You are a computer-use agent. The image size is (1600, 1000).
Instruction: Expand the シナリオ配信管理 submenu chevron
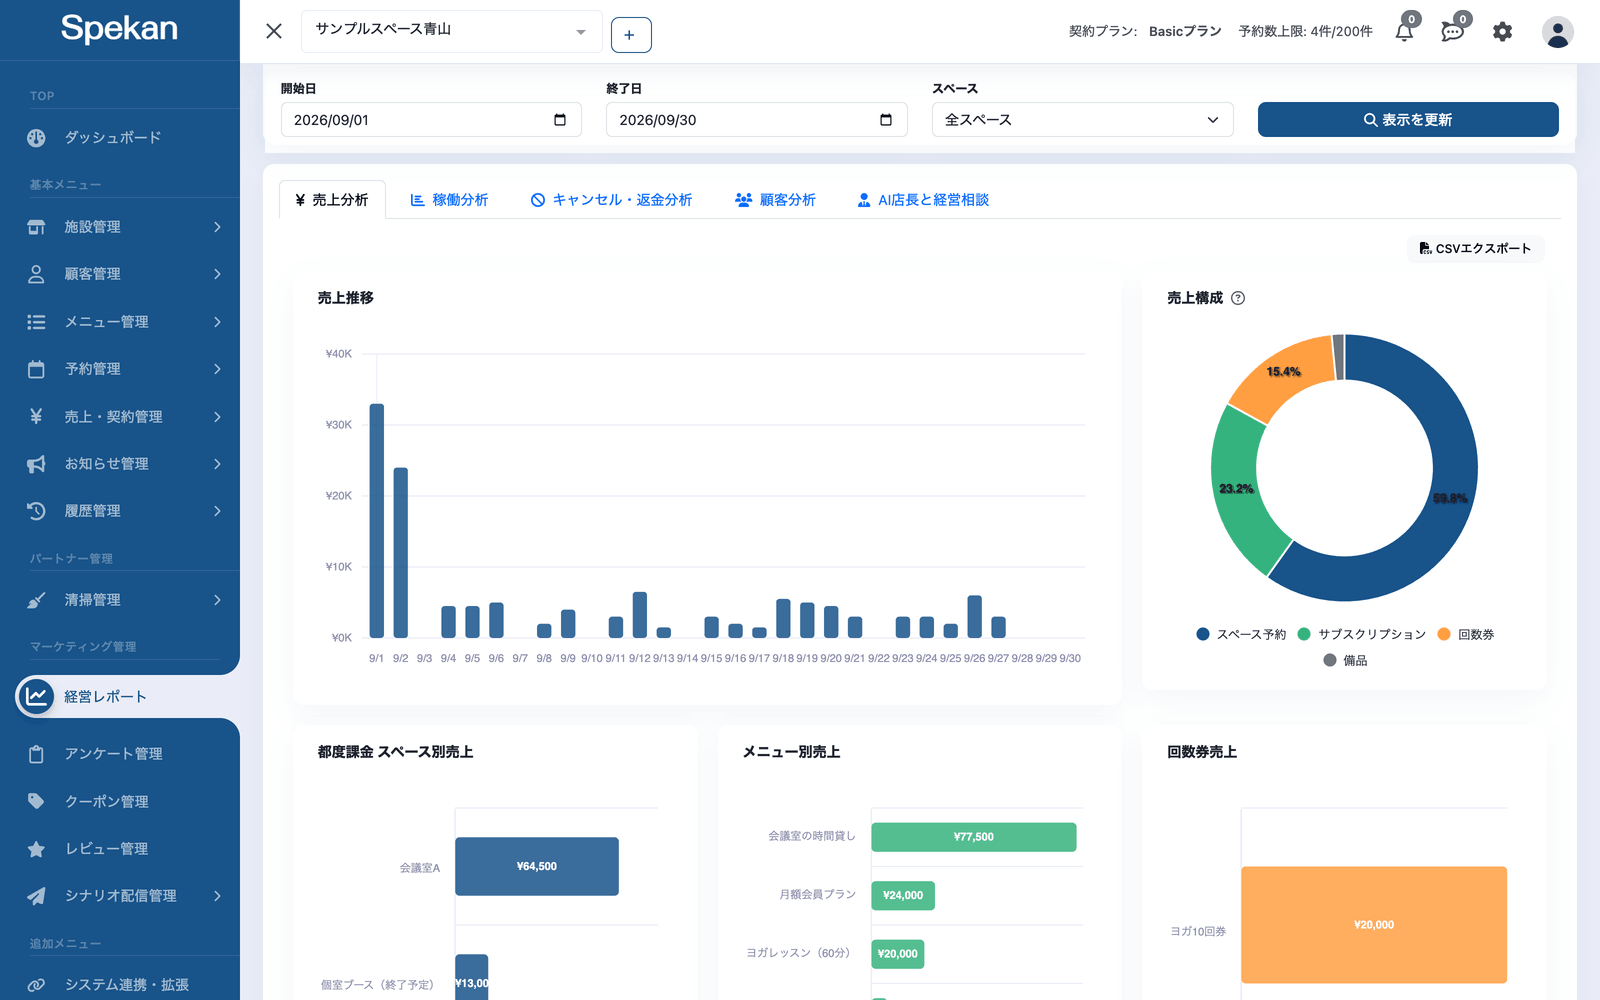pyautogui.click(x=217, y=896)
